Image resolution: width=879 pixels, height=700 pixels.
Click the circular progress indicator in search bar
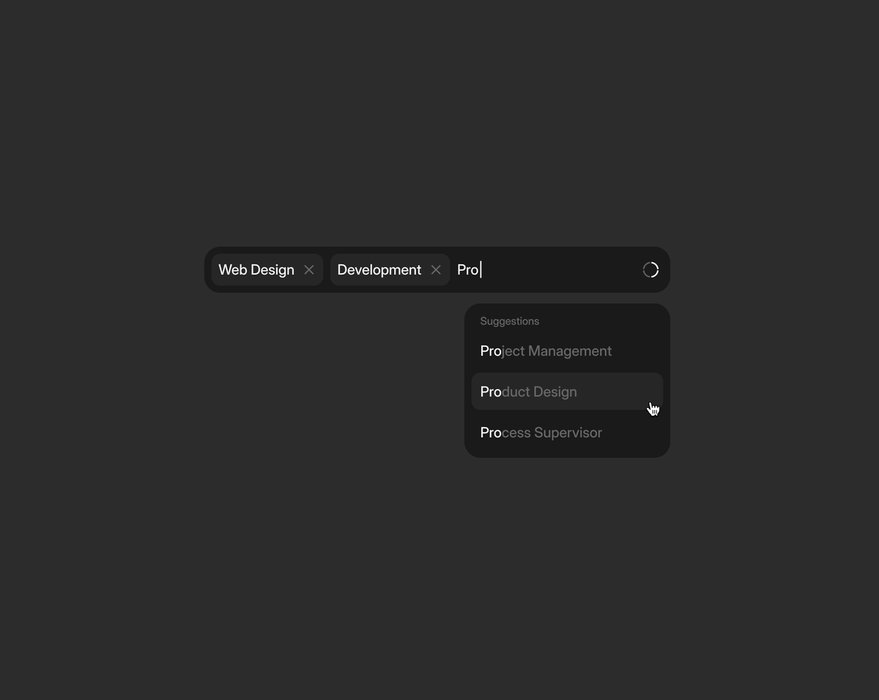[650, 270]
